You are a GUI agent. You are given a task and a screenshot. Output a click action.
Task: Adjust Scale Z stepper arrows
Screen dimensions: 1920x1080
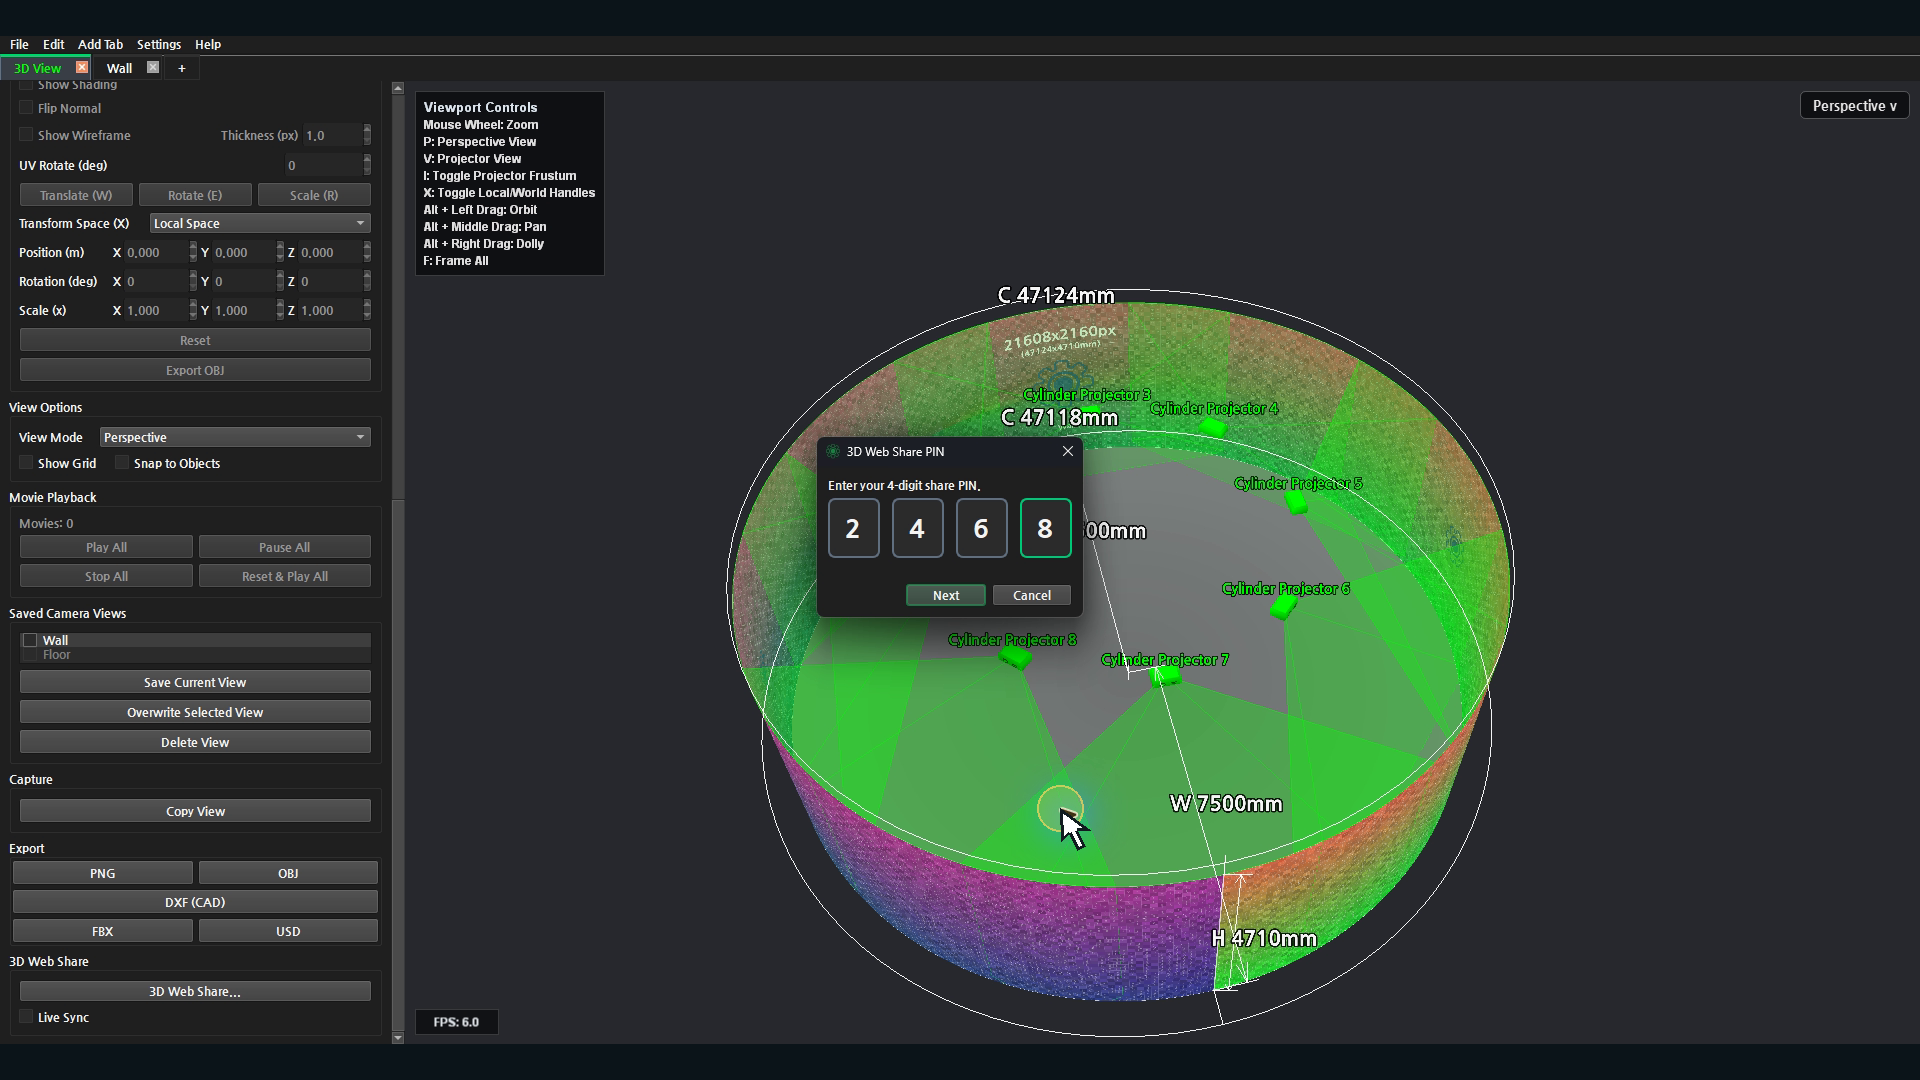[x=367, y=310]
